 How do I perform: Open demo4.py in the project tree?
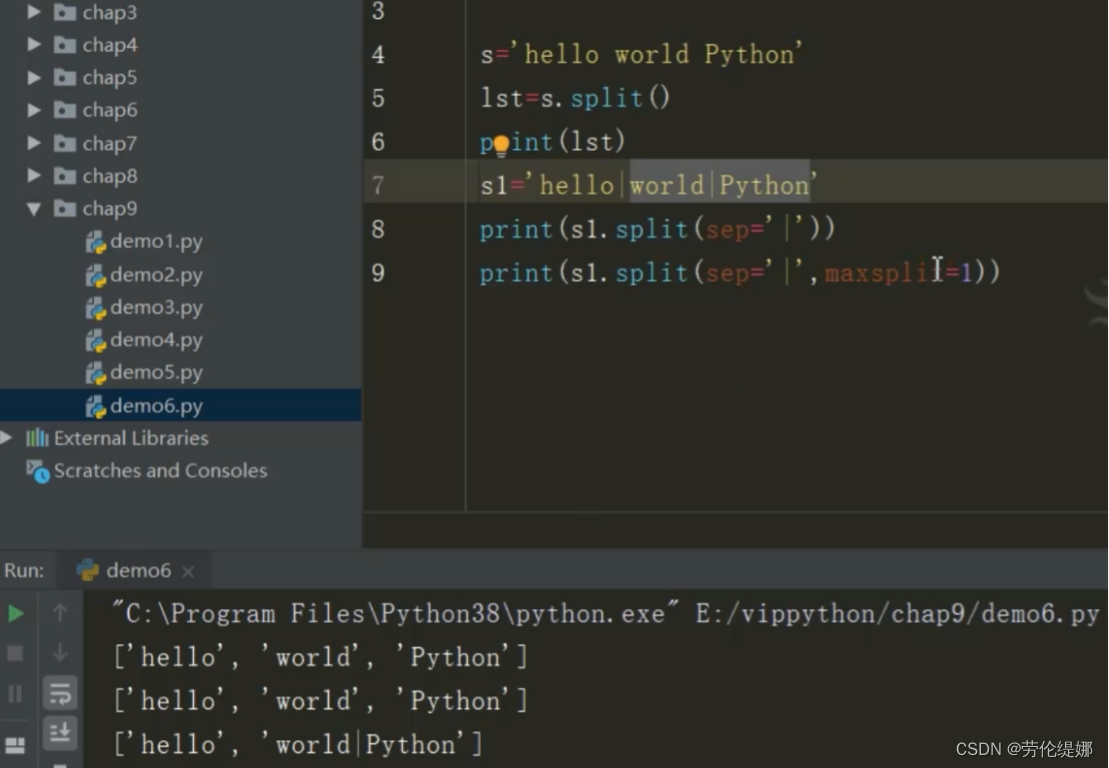(x=156, y=340)
